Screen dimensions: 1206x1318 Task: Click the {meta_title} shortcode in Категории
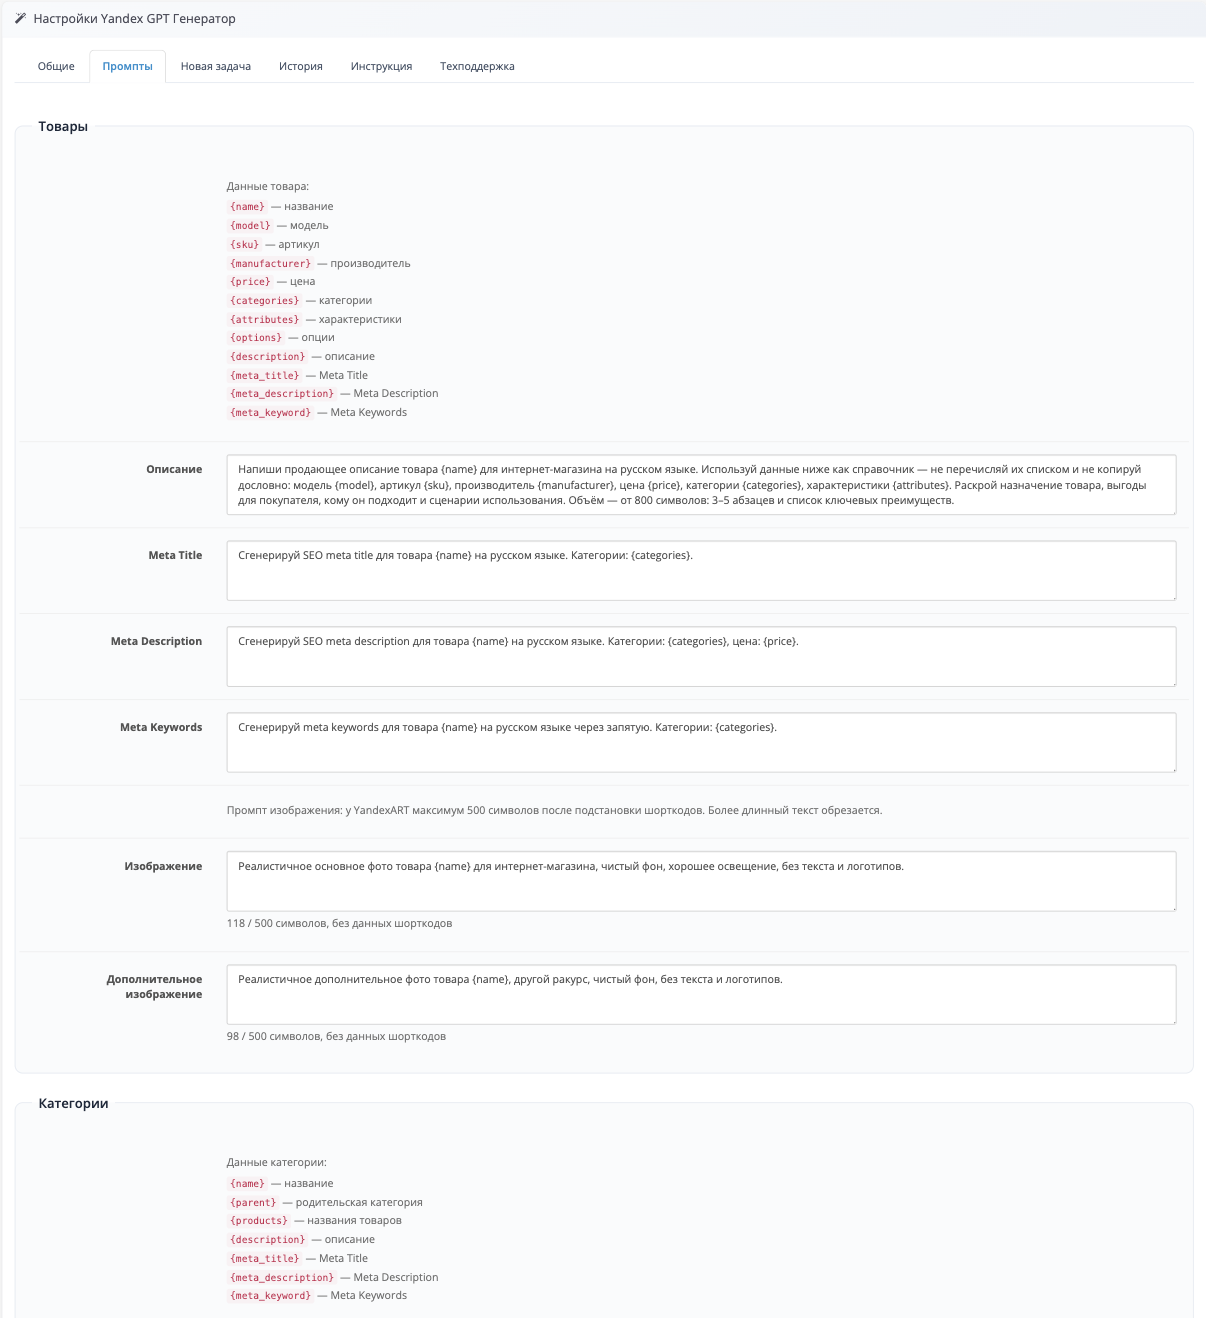(x=264, y=1259)
